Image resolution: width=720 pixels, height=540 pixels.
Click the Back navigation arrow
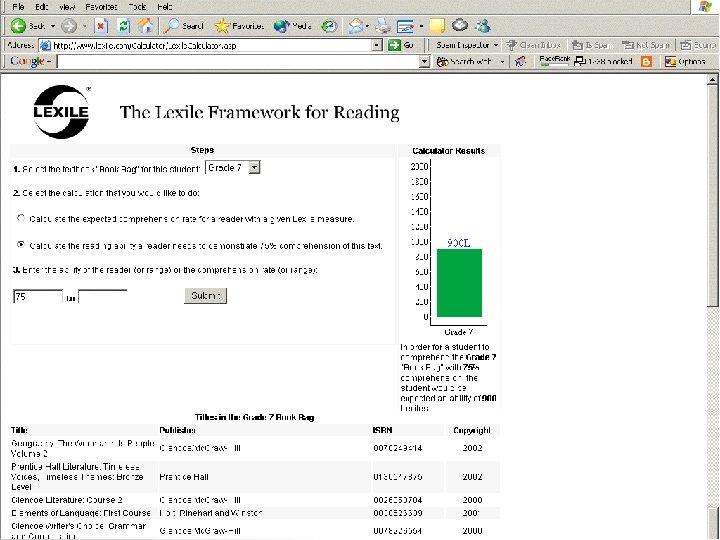click(18, 26)
